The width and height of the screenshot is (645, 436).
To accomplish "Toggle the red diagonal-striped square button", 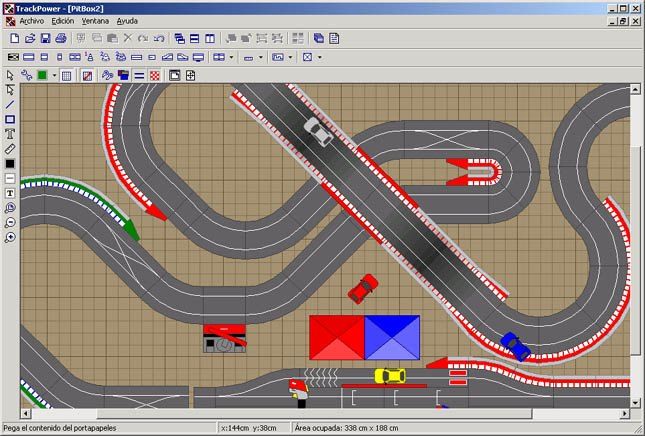I will pos(87,75).
